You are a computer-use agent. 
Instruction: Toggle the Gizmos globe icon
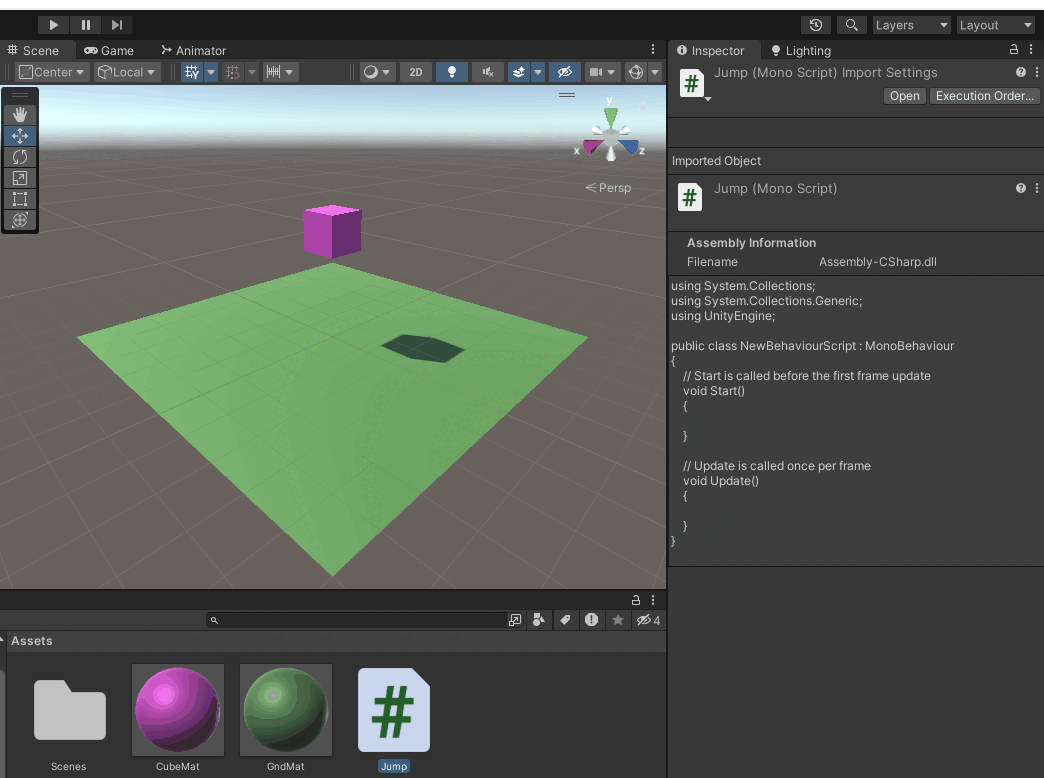[x=636, y=72]
